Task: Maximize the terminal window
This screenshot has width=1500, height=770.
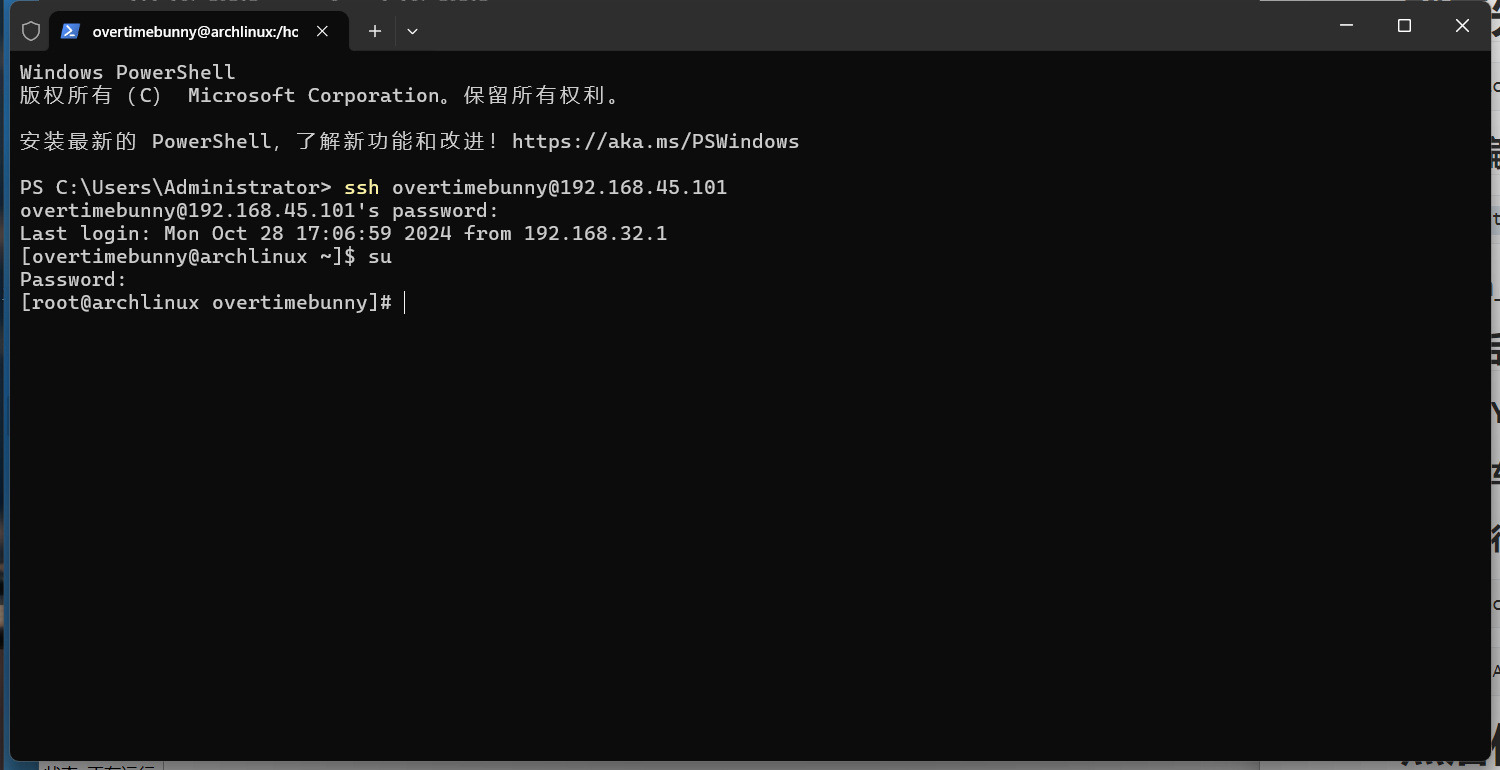Action: [1404, 26]
